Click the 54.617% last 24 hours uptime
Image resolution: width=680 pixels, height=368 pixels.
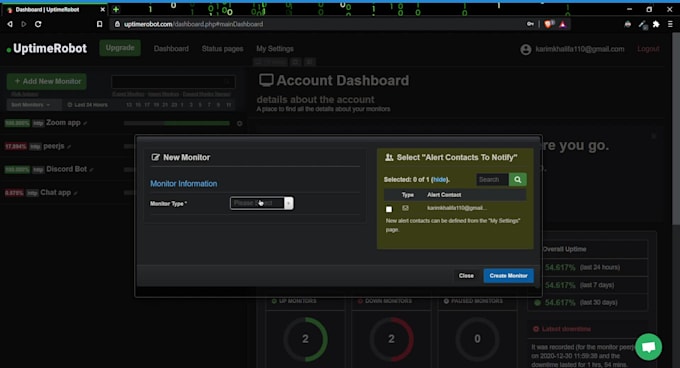[560, 267]
